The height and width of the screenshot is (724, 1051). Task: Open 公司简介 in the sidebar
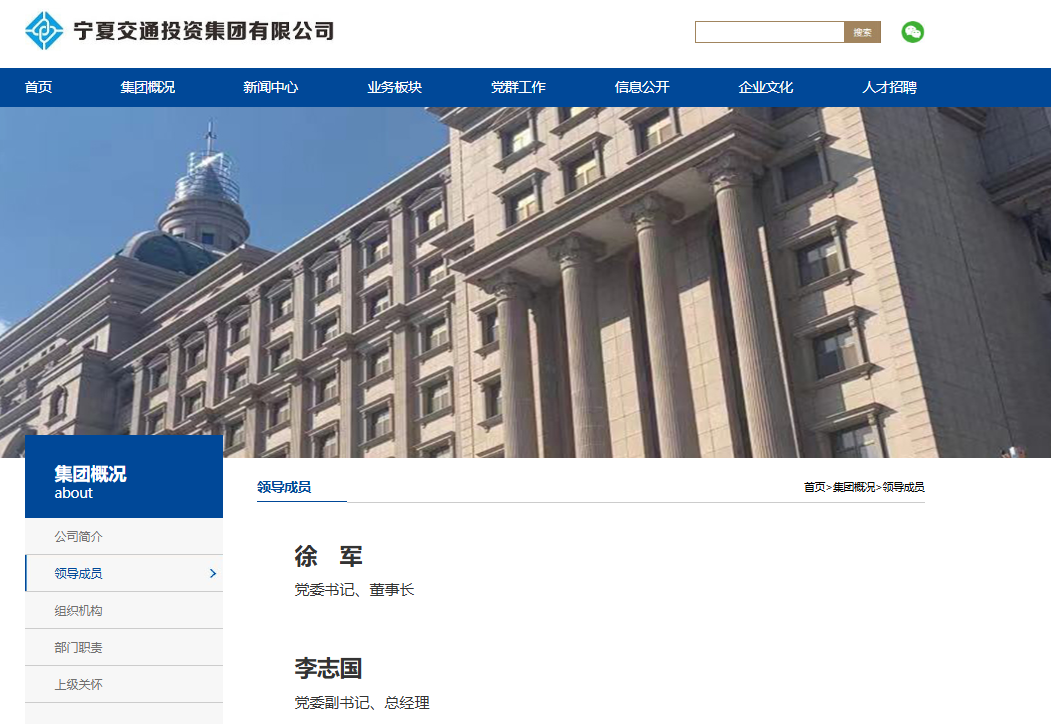(x=78, y=537)
